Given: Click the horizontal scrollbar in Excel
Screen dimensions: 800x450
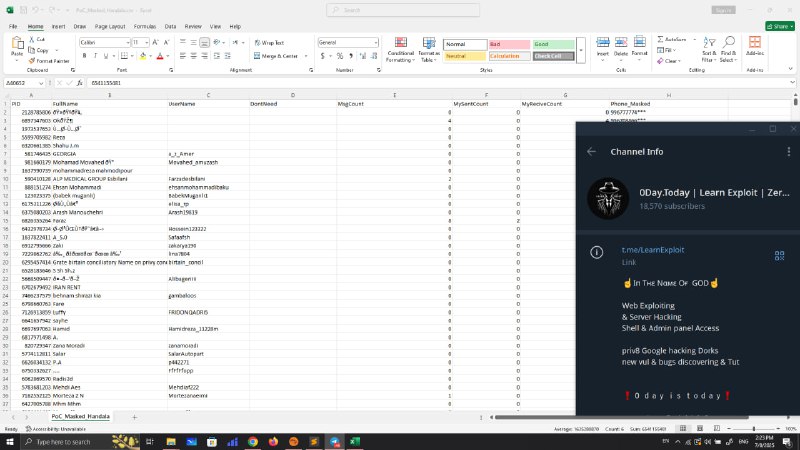Looking at the screenshot, I should click(621, 417).
